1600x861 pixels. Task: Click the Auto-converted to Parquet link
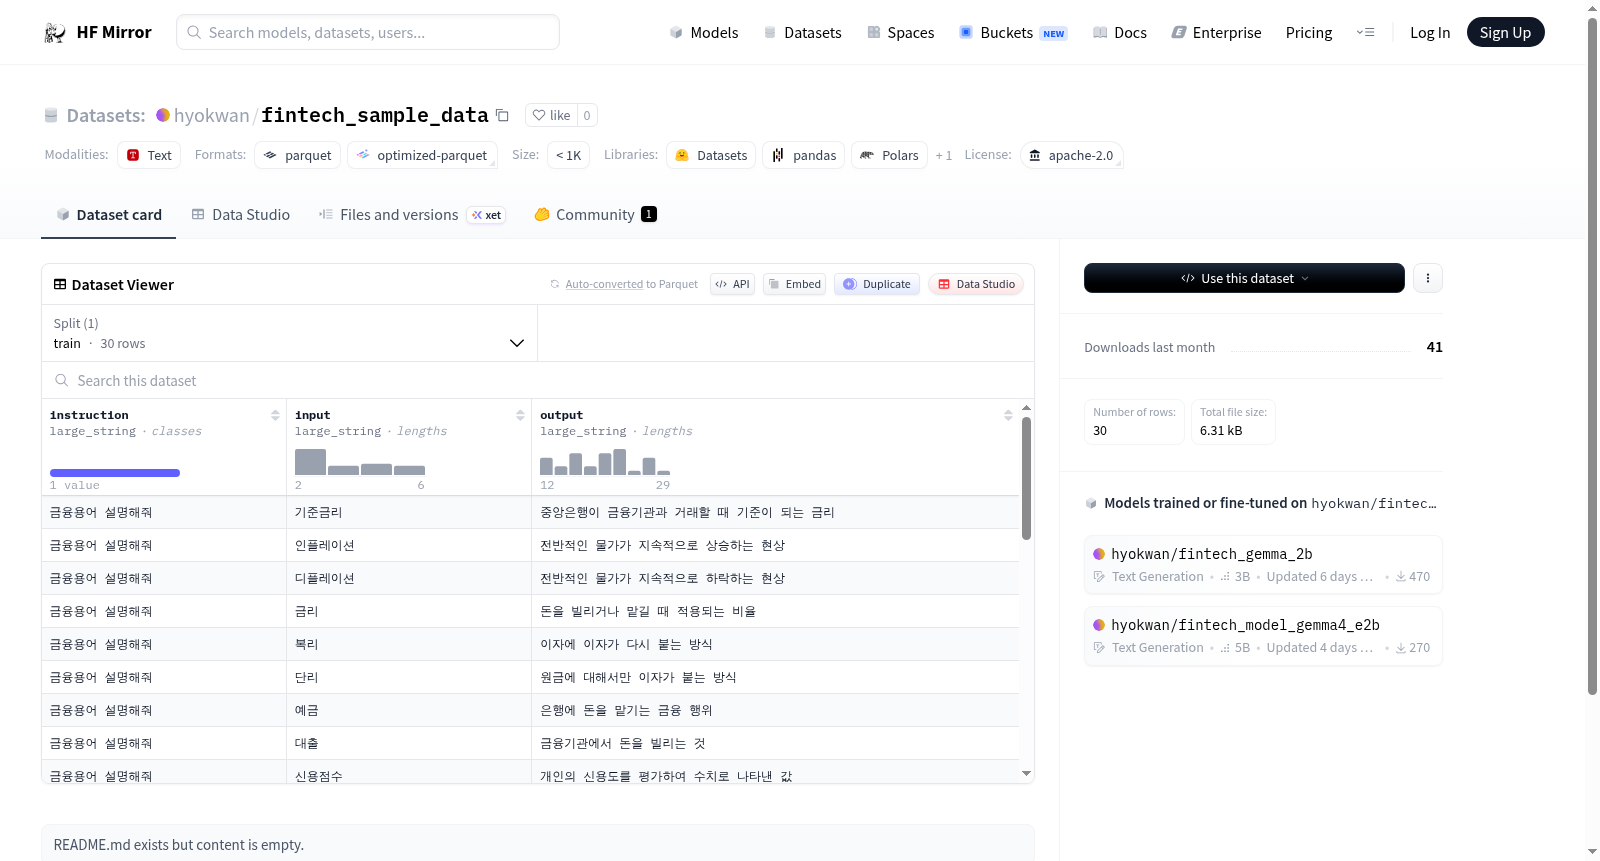[x=631, y=284]
